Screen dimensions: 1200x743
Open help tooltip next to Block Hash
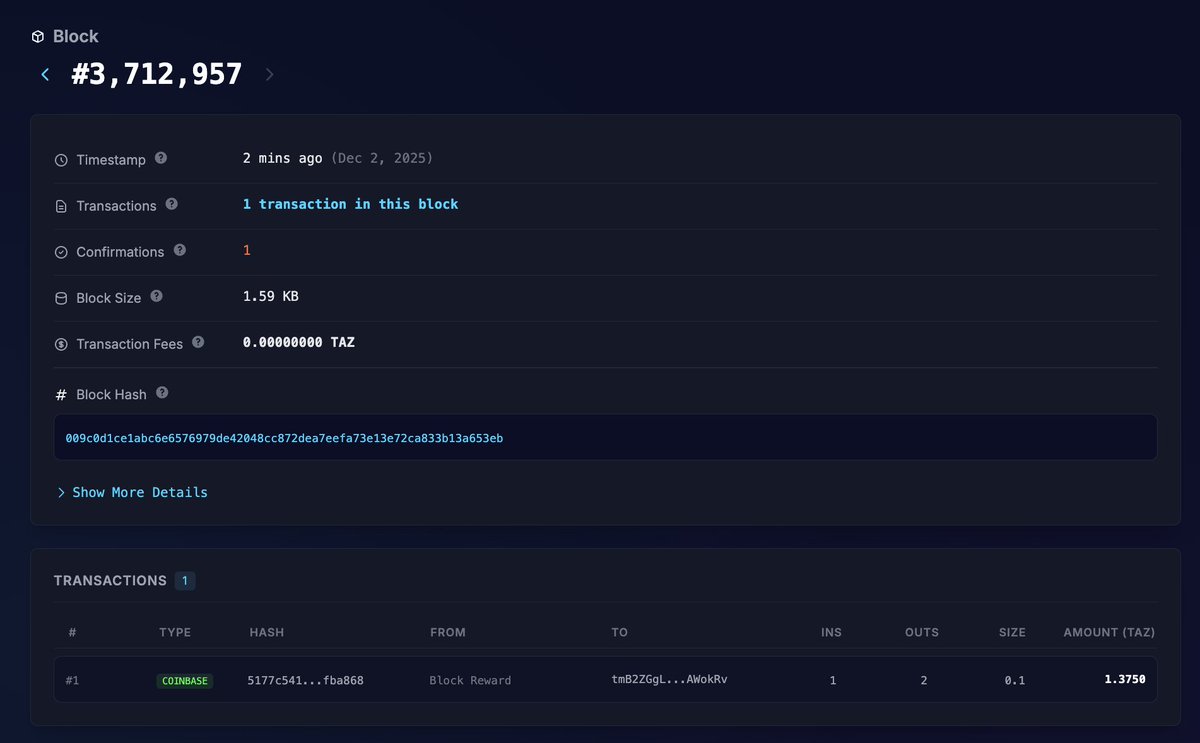162,393
